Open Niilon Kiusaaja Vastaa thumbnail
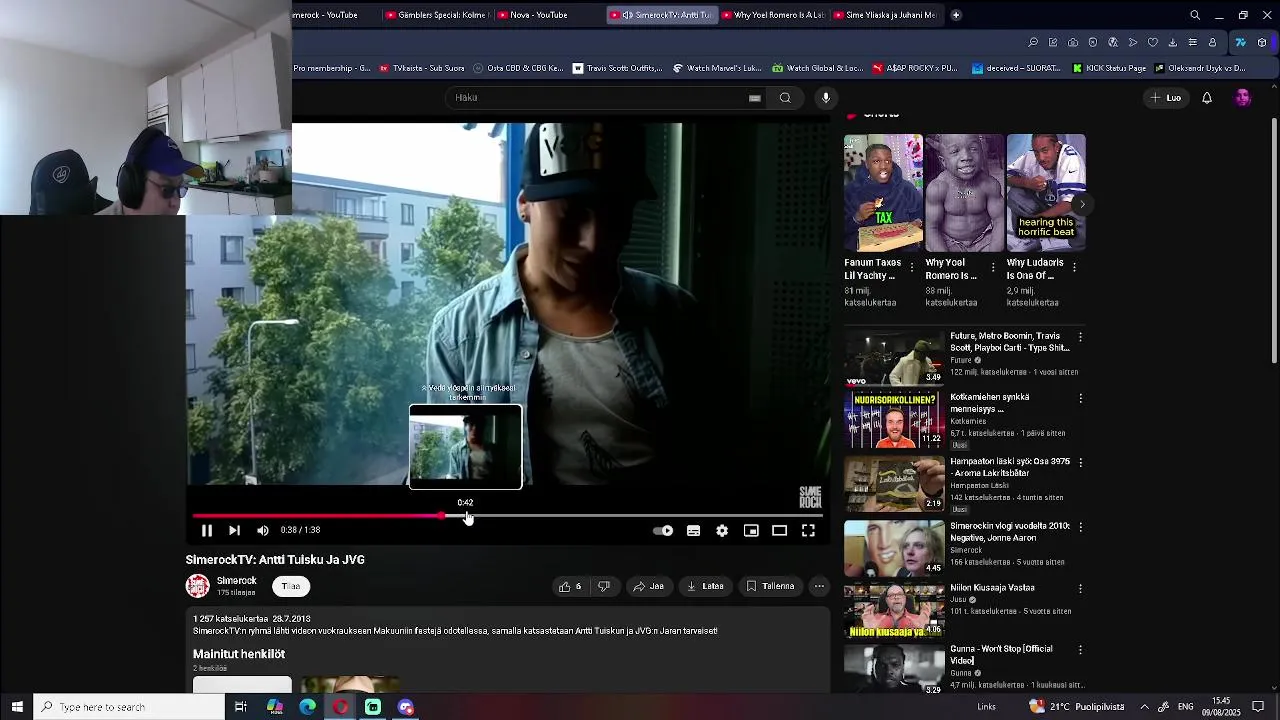This screenshot has width=1280, height=720. 894,610
